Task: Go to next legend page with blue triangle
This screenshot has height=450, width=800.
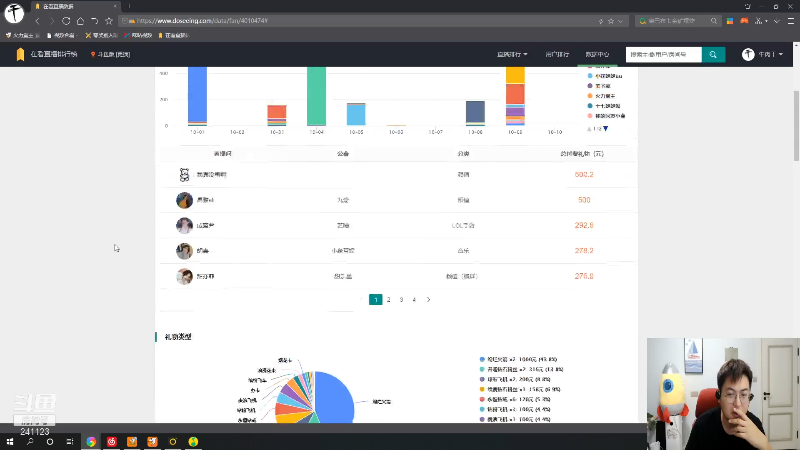Action: coord(606,129)
